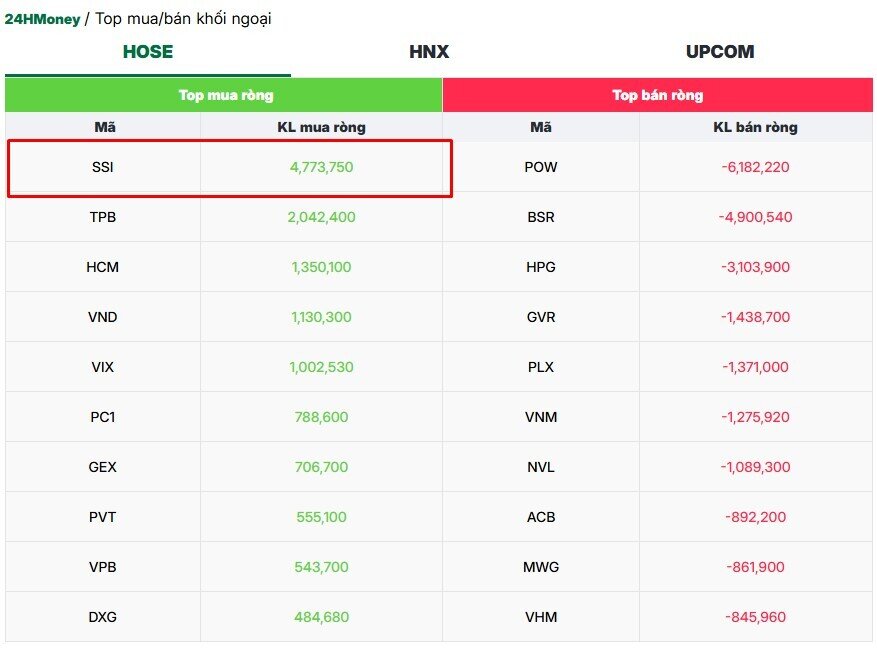The height and width of the screenshot is (652, 877).
Task: Select the ACB stock code
Action: coord(541,517)
